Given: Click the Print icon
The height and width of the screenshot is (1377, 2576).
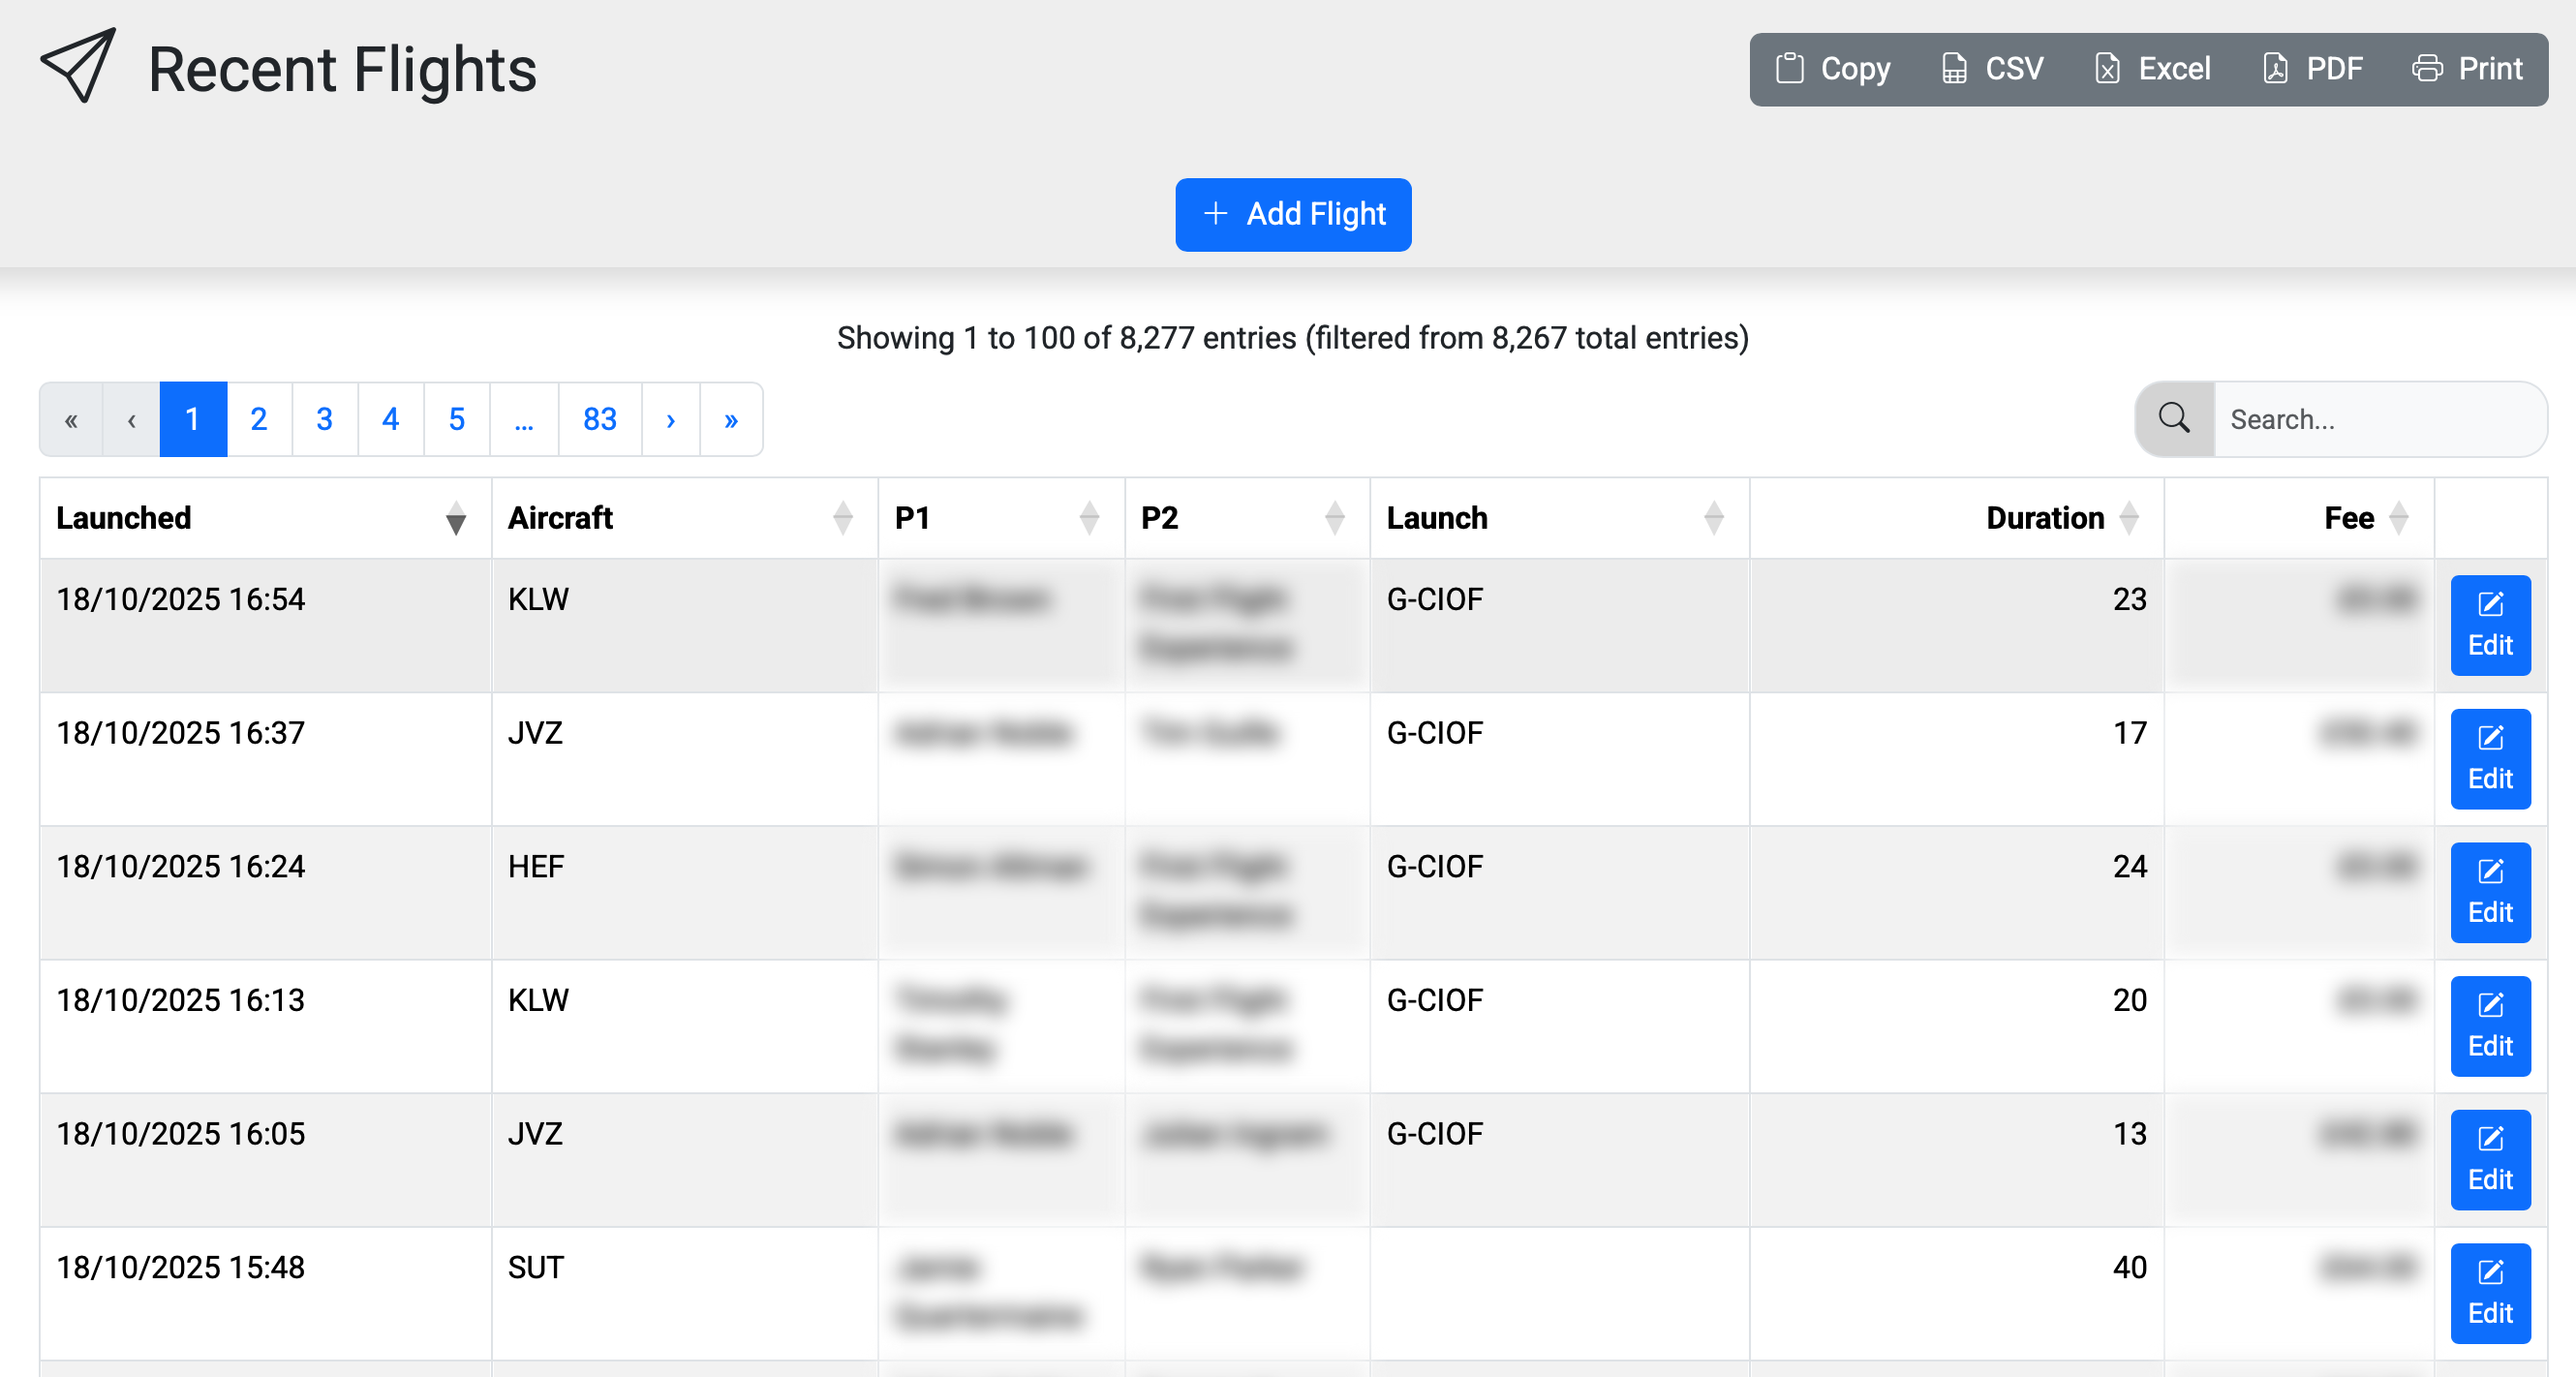Looking at the screenshot, I should point(2427,68).
